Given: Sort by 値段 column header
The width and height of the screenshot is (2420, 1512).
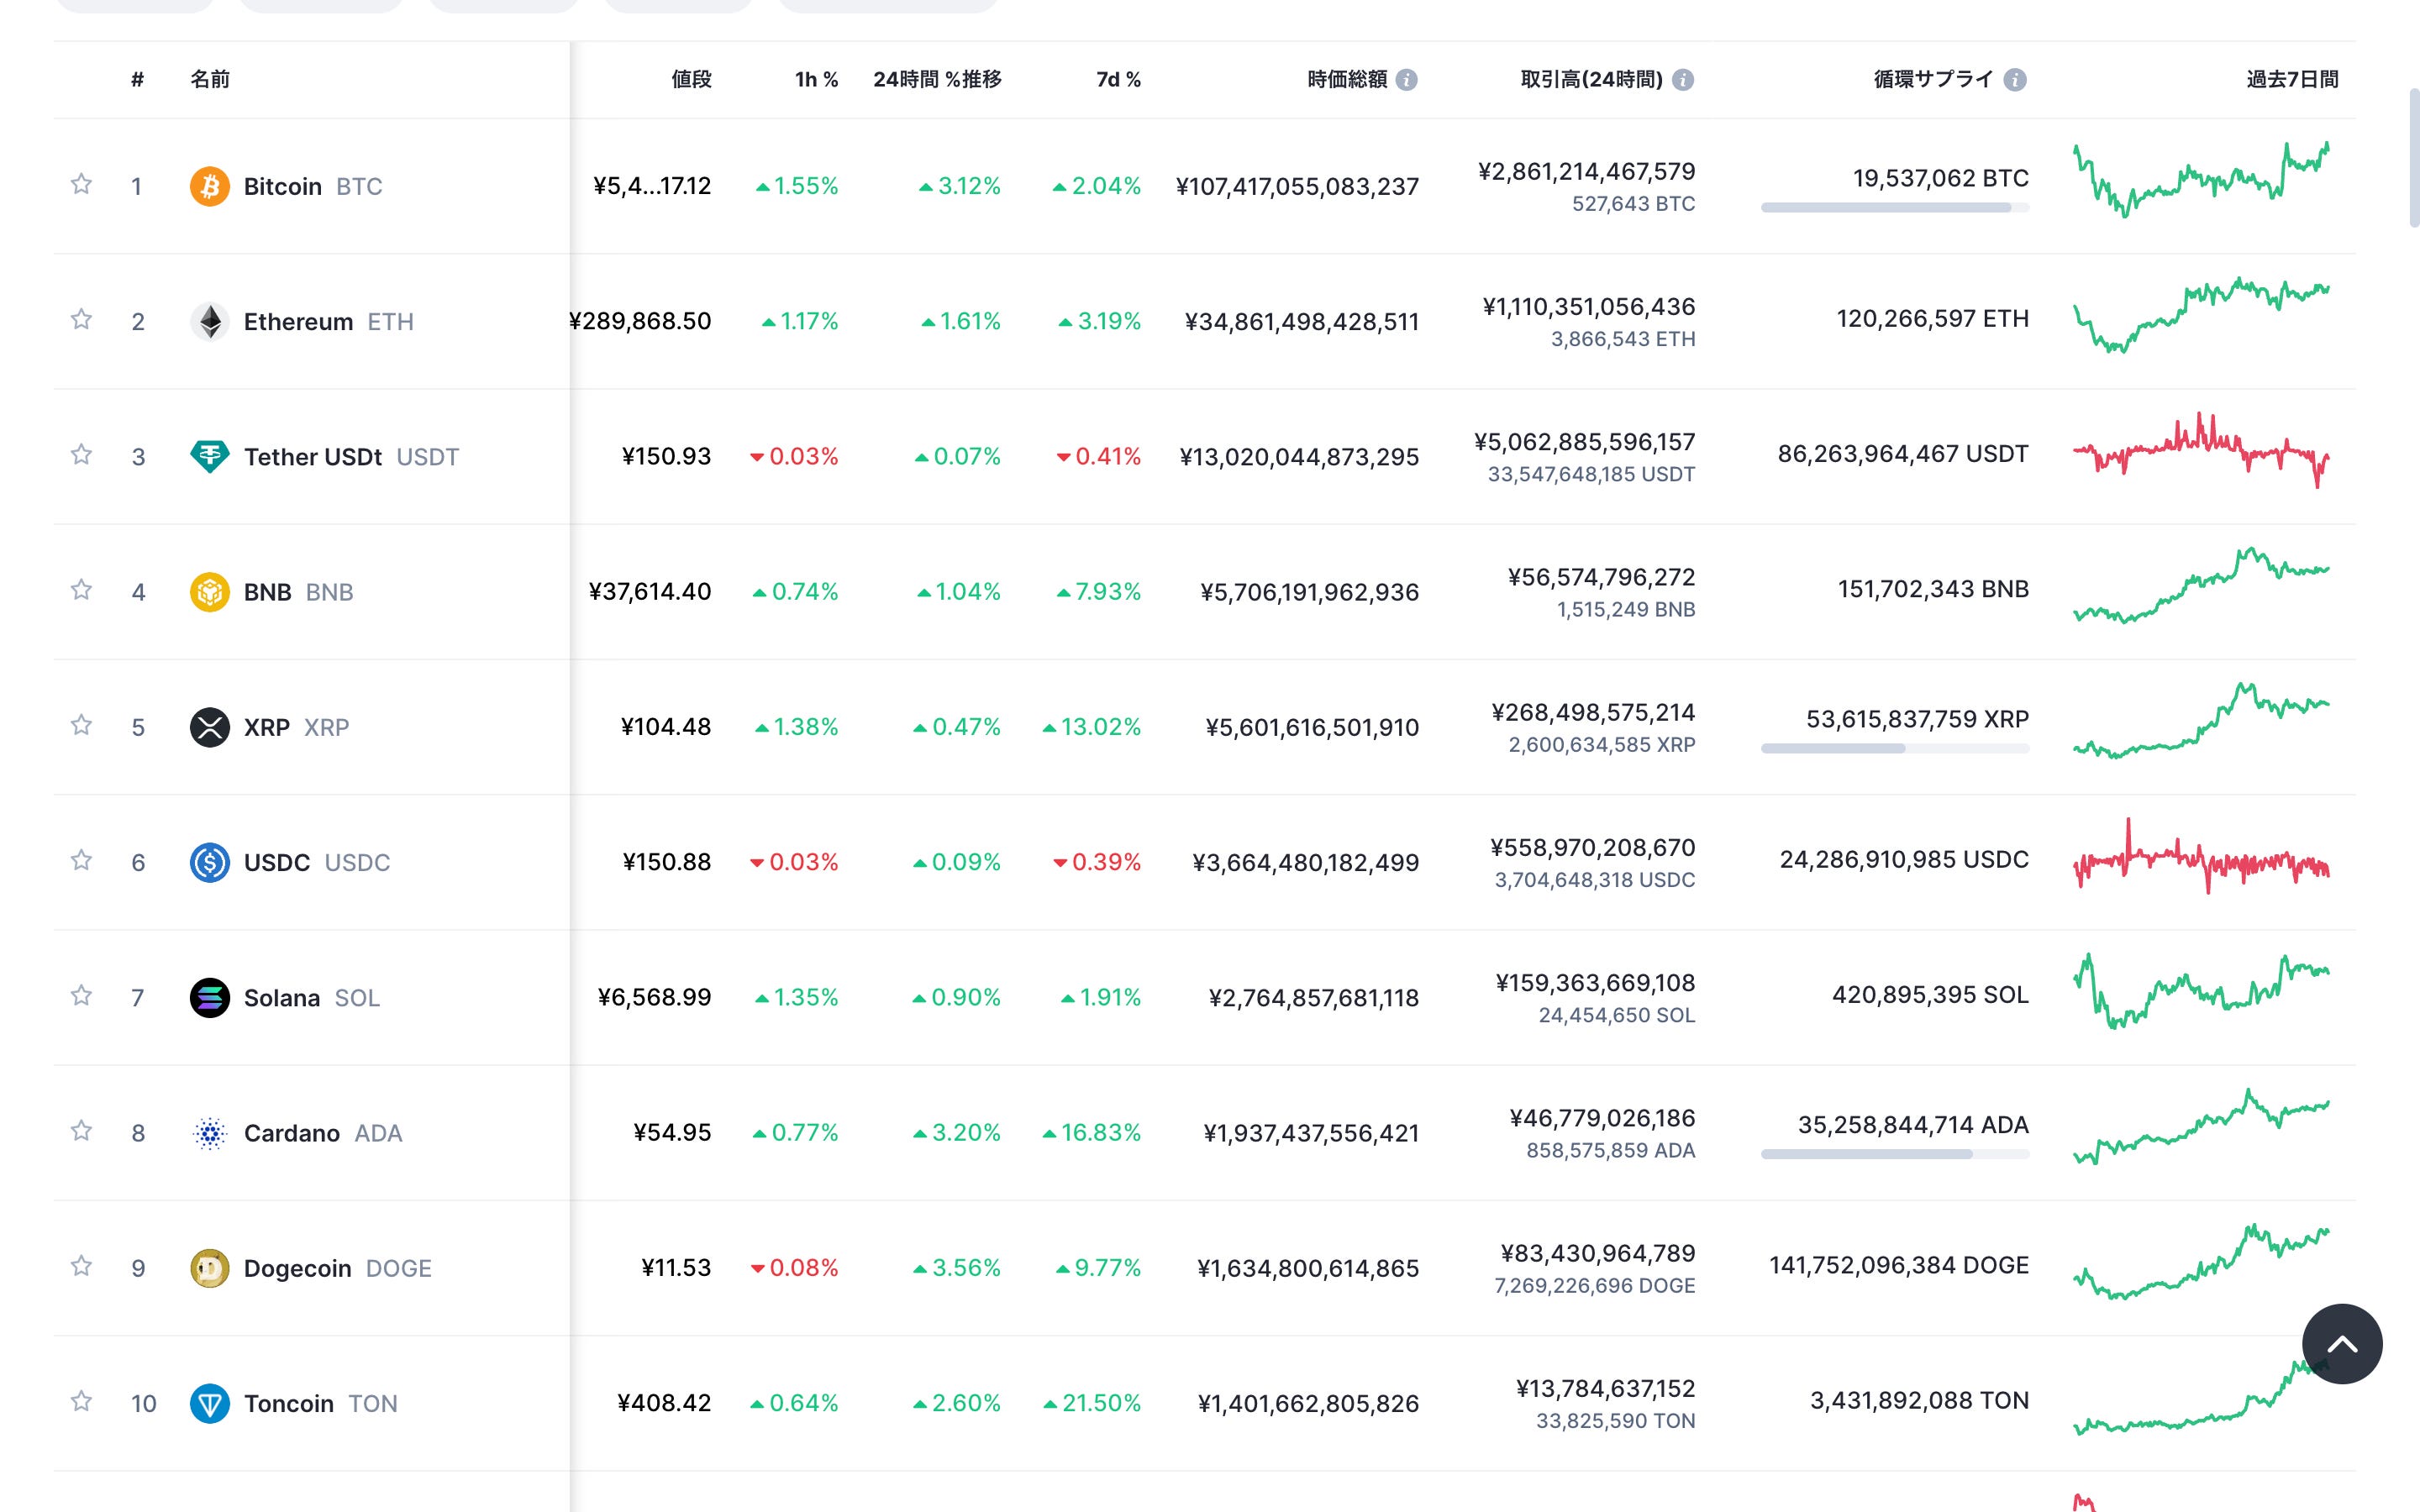Looking at the screenshot, I should point(691,79).
